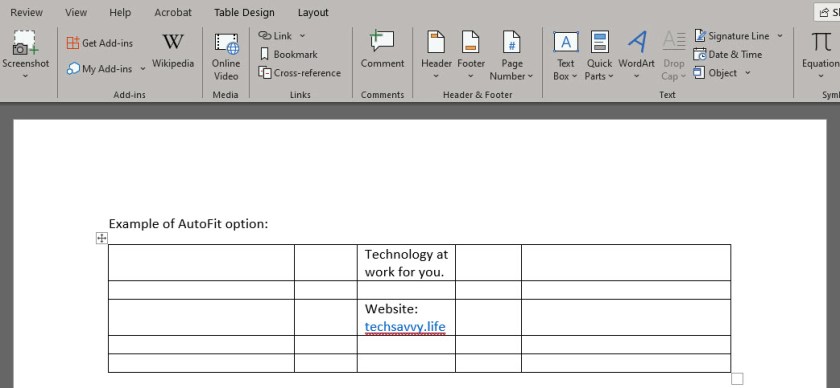Click the My Add-ins icon
The width and height of the screenshot is (840, 388).
click(x=73, y=69)
